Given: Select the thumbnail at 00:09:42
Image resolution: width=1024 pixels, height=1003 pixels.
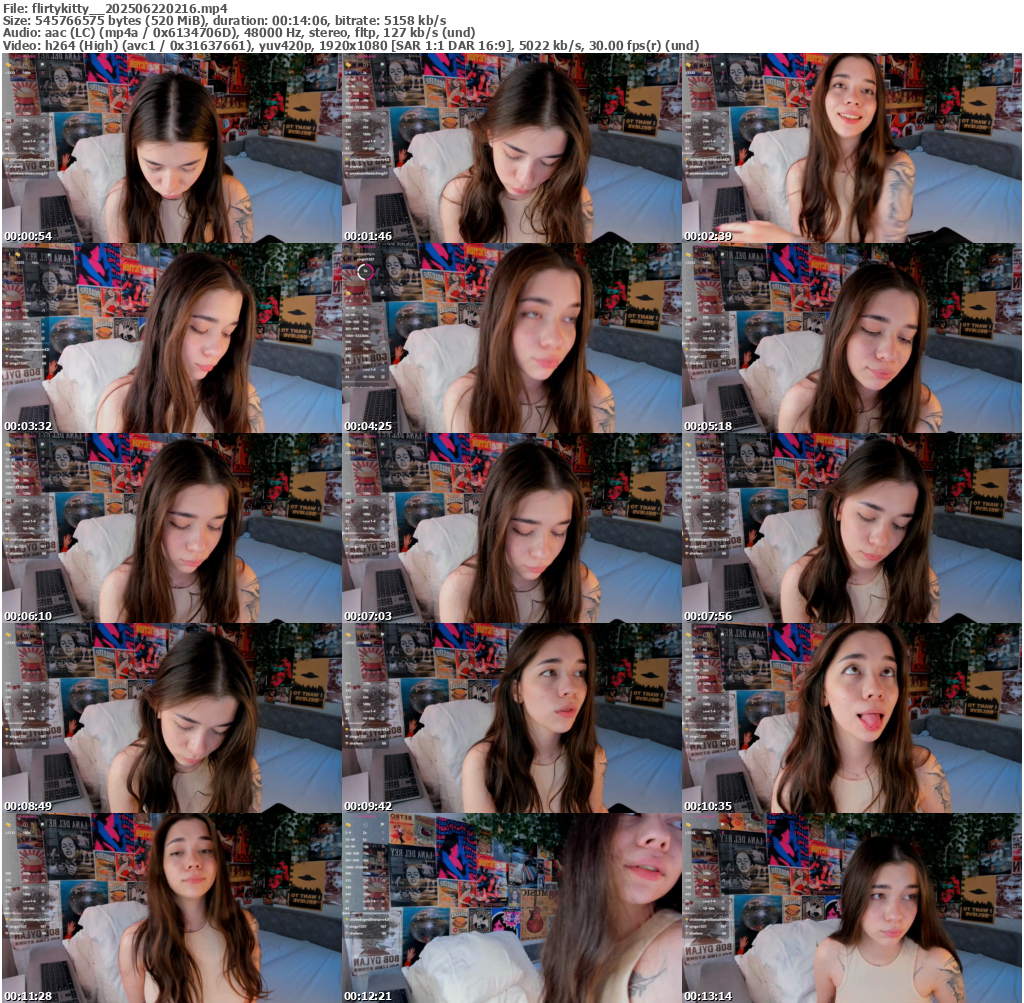Looking at the screenshot, I should 511,718.
